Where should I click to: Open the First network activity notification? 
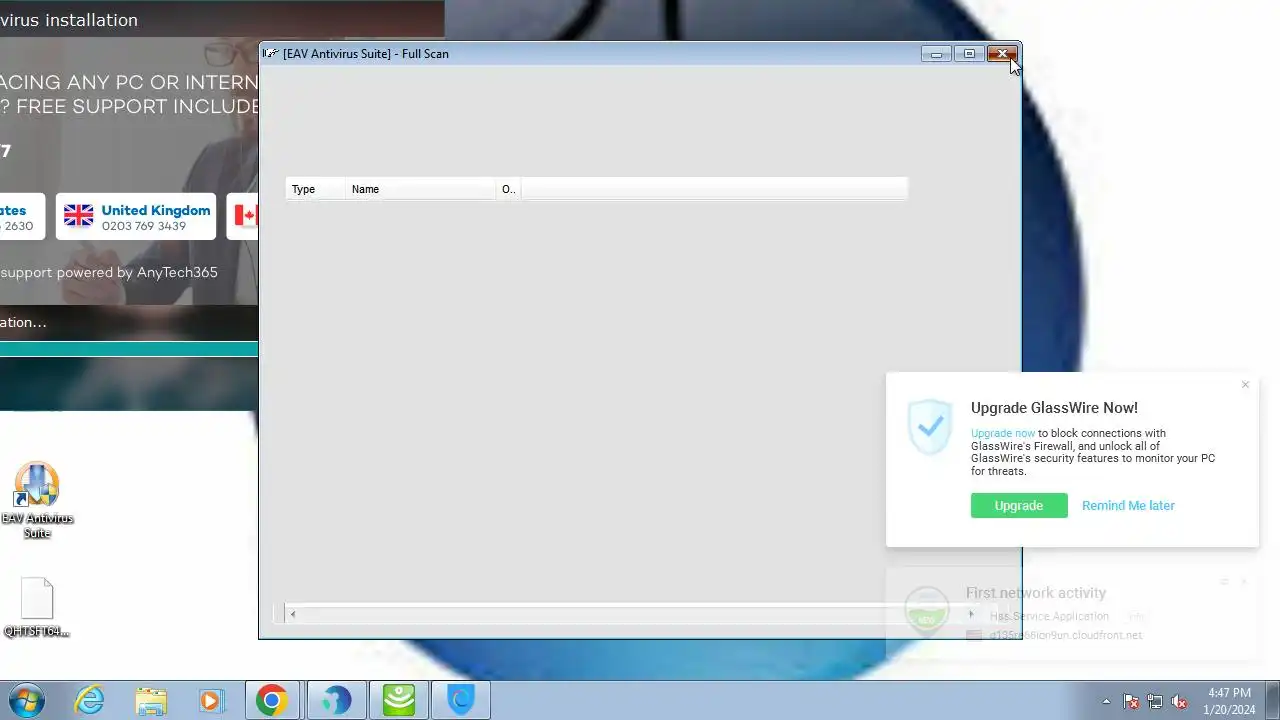click(1072, 613)
